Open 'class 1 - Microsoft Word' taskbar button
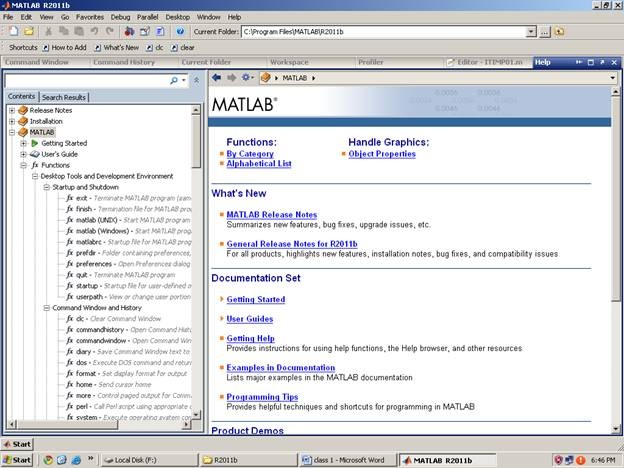Viewport: 624px width, 468px height. click(x=347, y=460)
